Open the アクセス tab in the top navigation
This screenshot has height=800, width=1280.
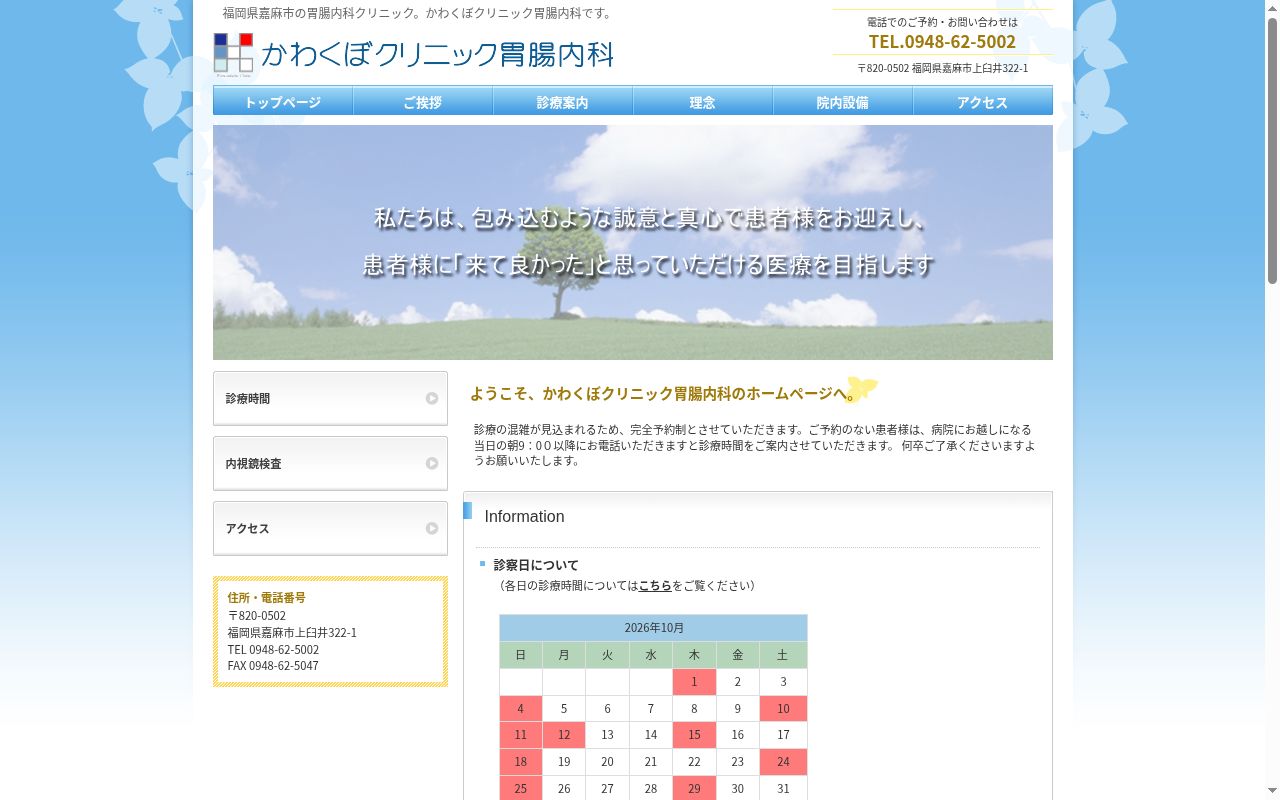pos(983,101)
